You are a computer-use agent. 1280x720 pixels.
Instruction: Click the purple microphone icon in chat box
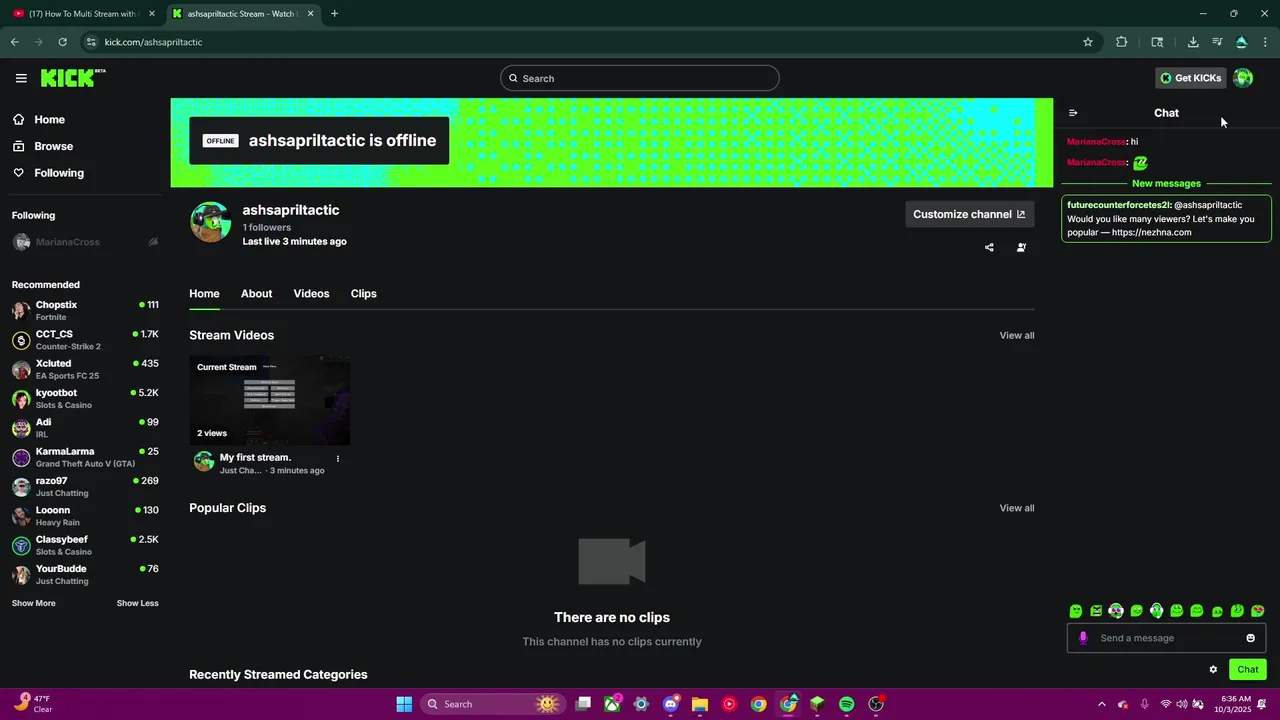[x=1083, y=638]
